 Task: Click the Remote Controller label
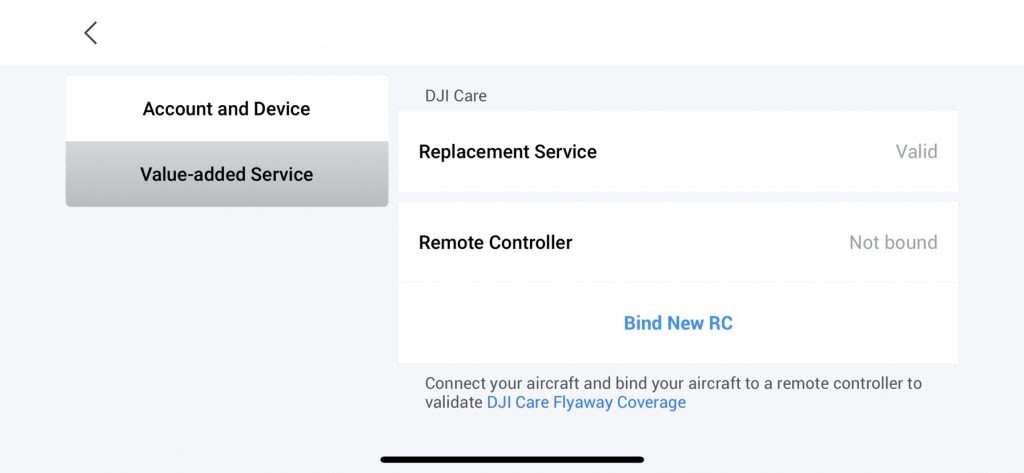pos(495,242)
